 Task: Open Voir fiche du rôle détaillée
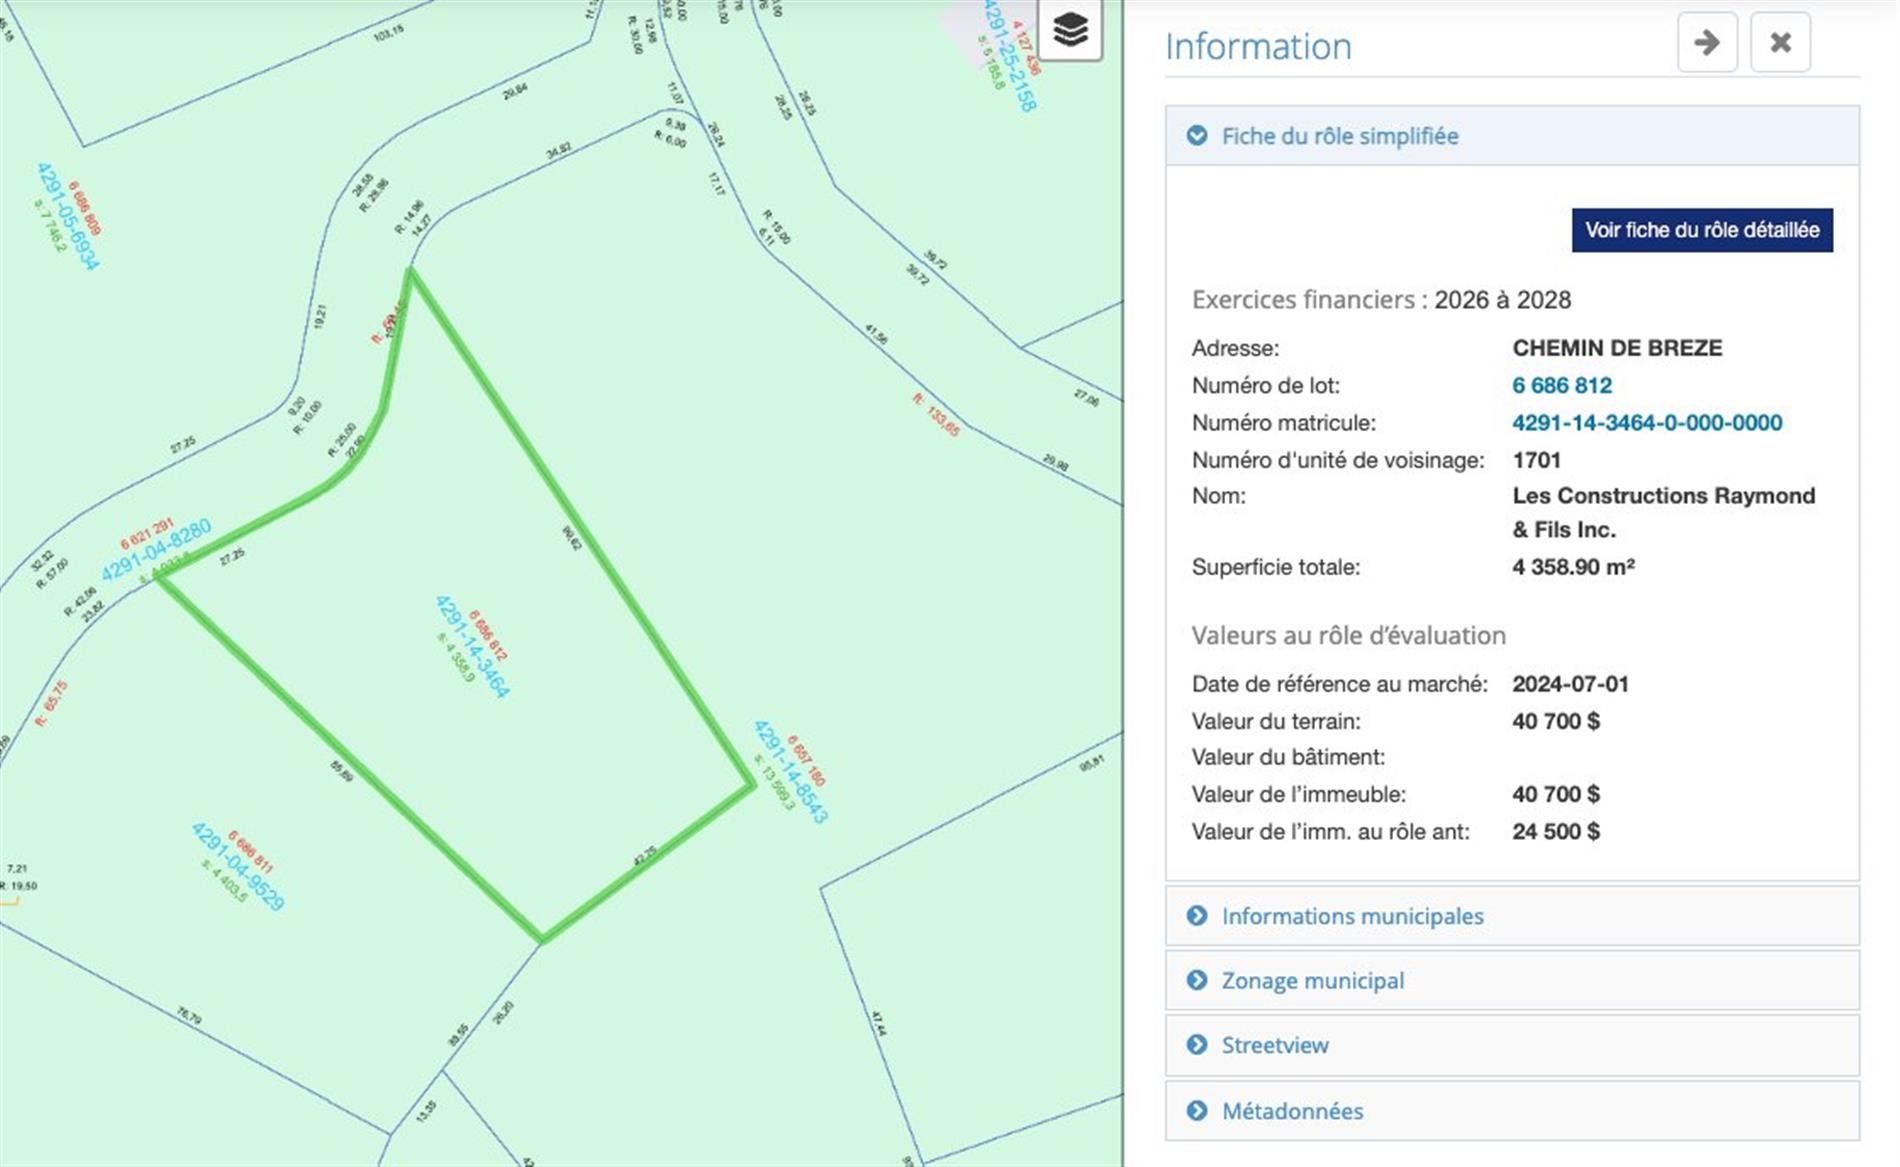[x=1702, y=230]
